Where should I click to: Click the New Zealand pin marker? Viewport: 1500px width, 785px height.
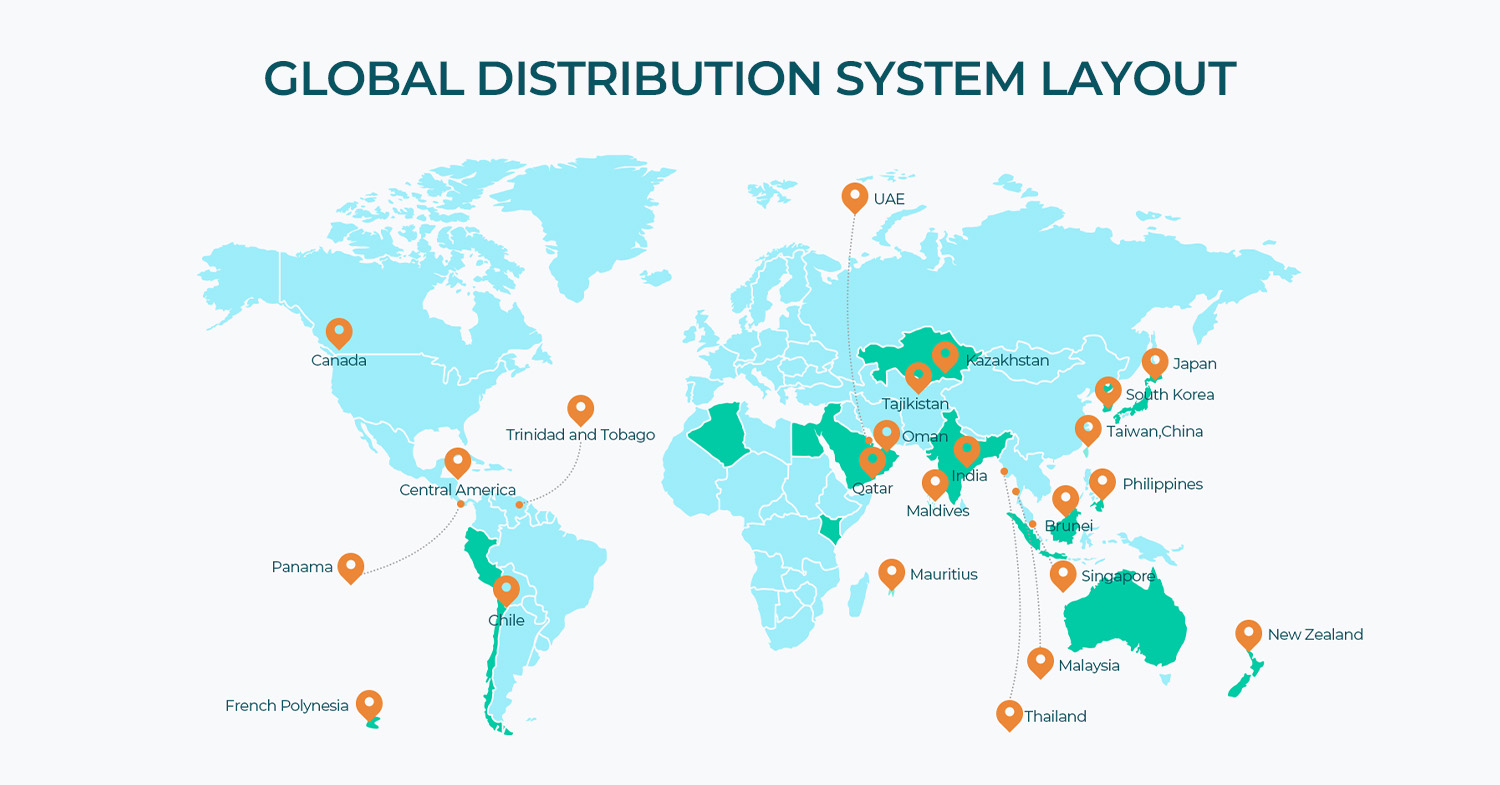1248,632
